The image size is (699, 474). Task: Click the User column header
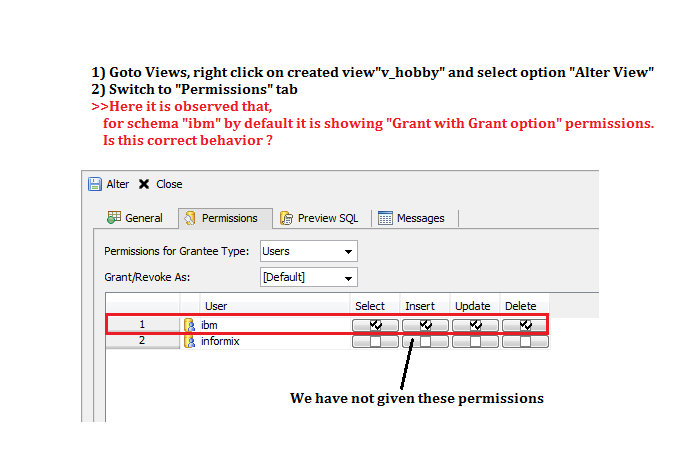[216, 306]
